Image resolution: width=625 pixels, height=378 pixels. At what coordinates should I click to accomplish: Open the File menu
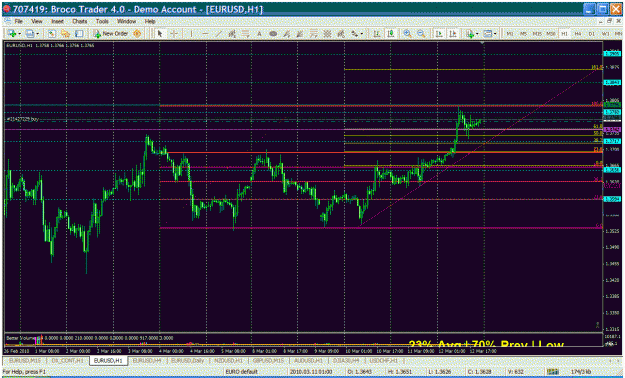click(18, 21)
